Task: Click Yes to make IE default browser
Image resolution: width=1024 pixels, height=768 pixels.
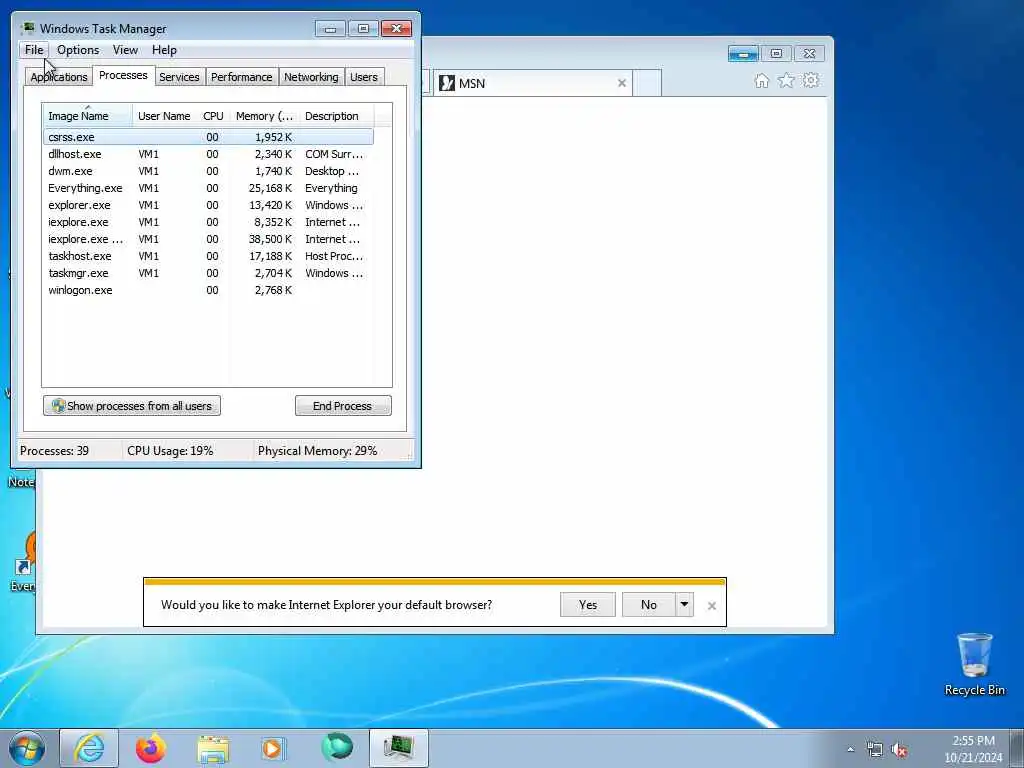Action: tap(588, 605)
